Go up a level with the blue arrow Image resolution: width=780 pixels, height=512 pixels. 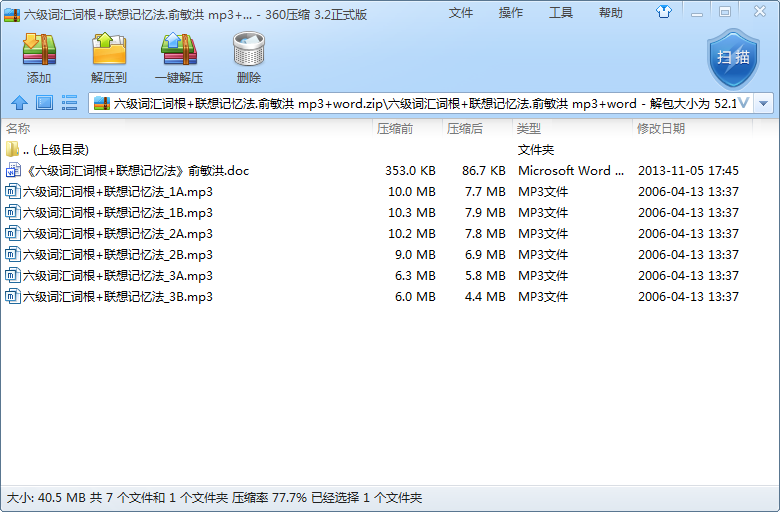(x=18, y=103)
